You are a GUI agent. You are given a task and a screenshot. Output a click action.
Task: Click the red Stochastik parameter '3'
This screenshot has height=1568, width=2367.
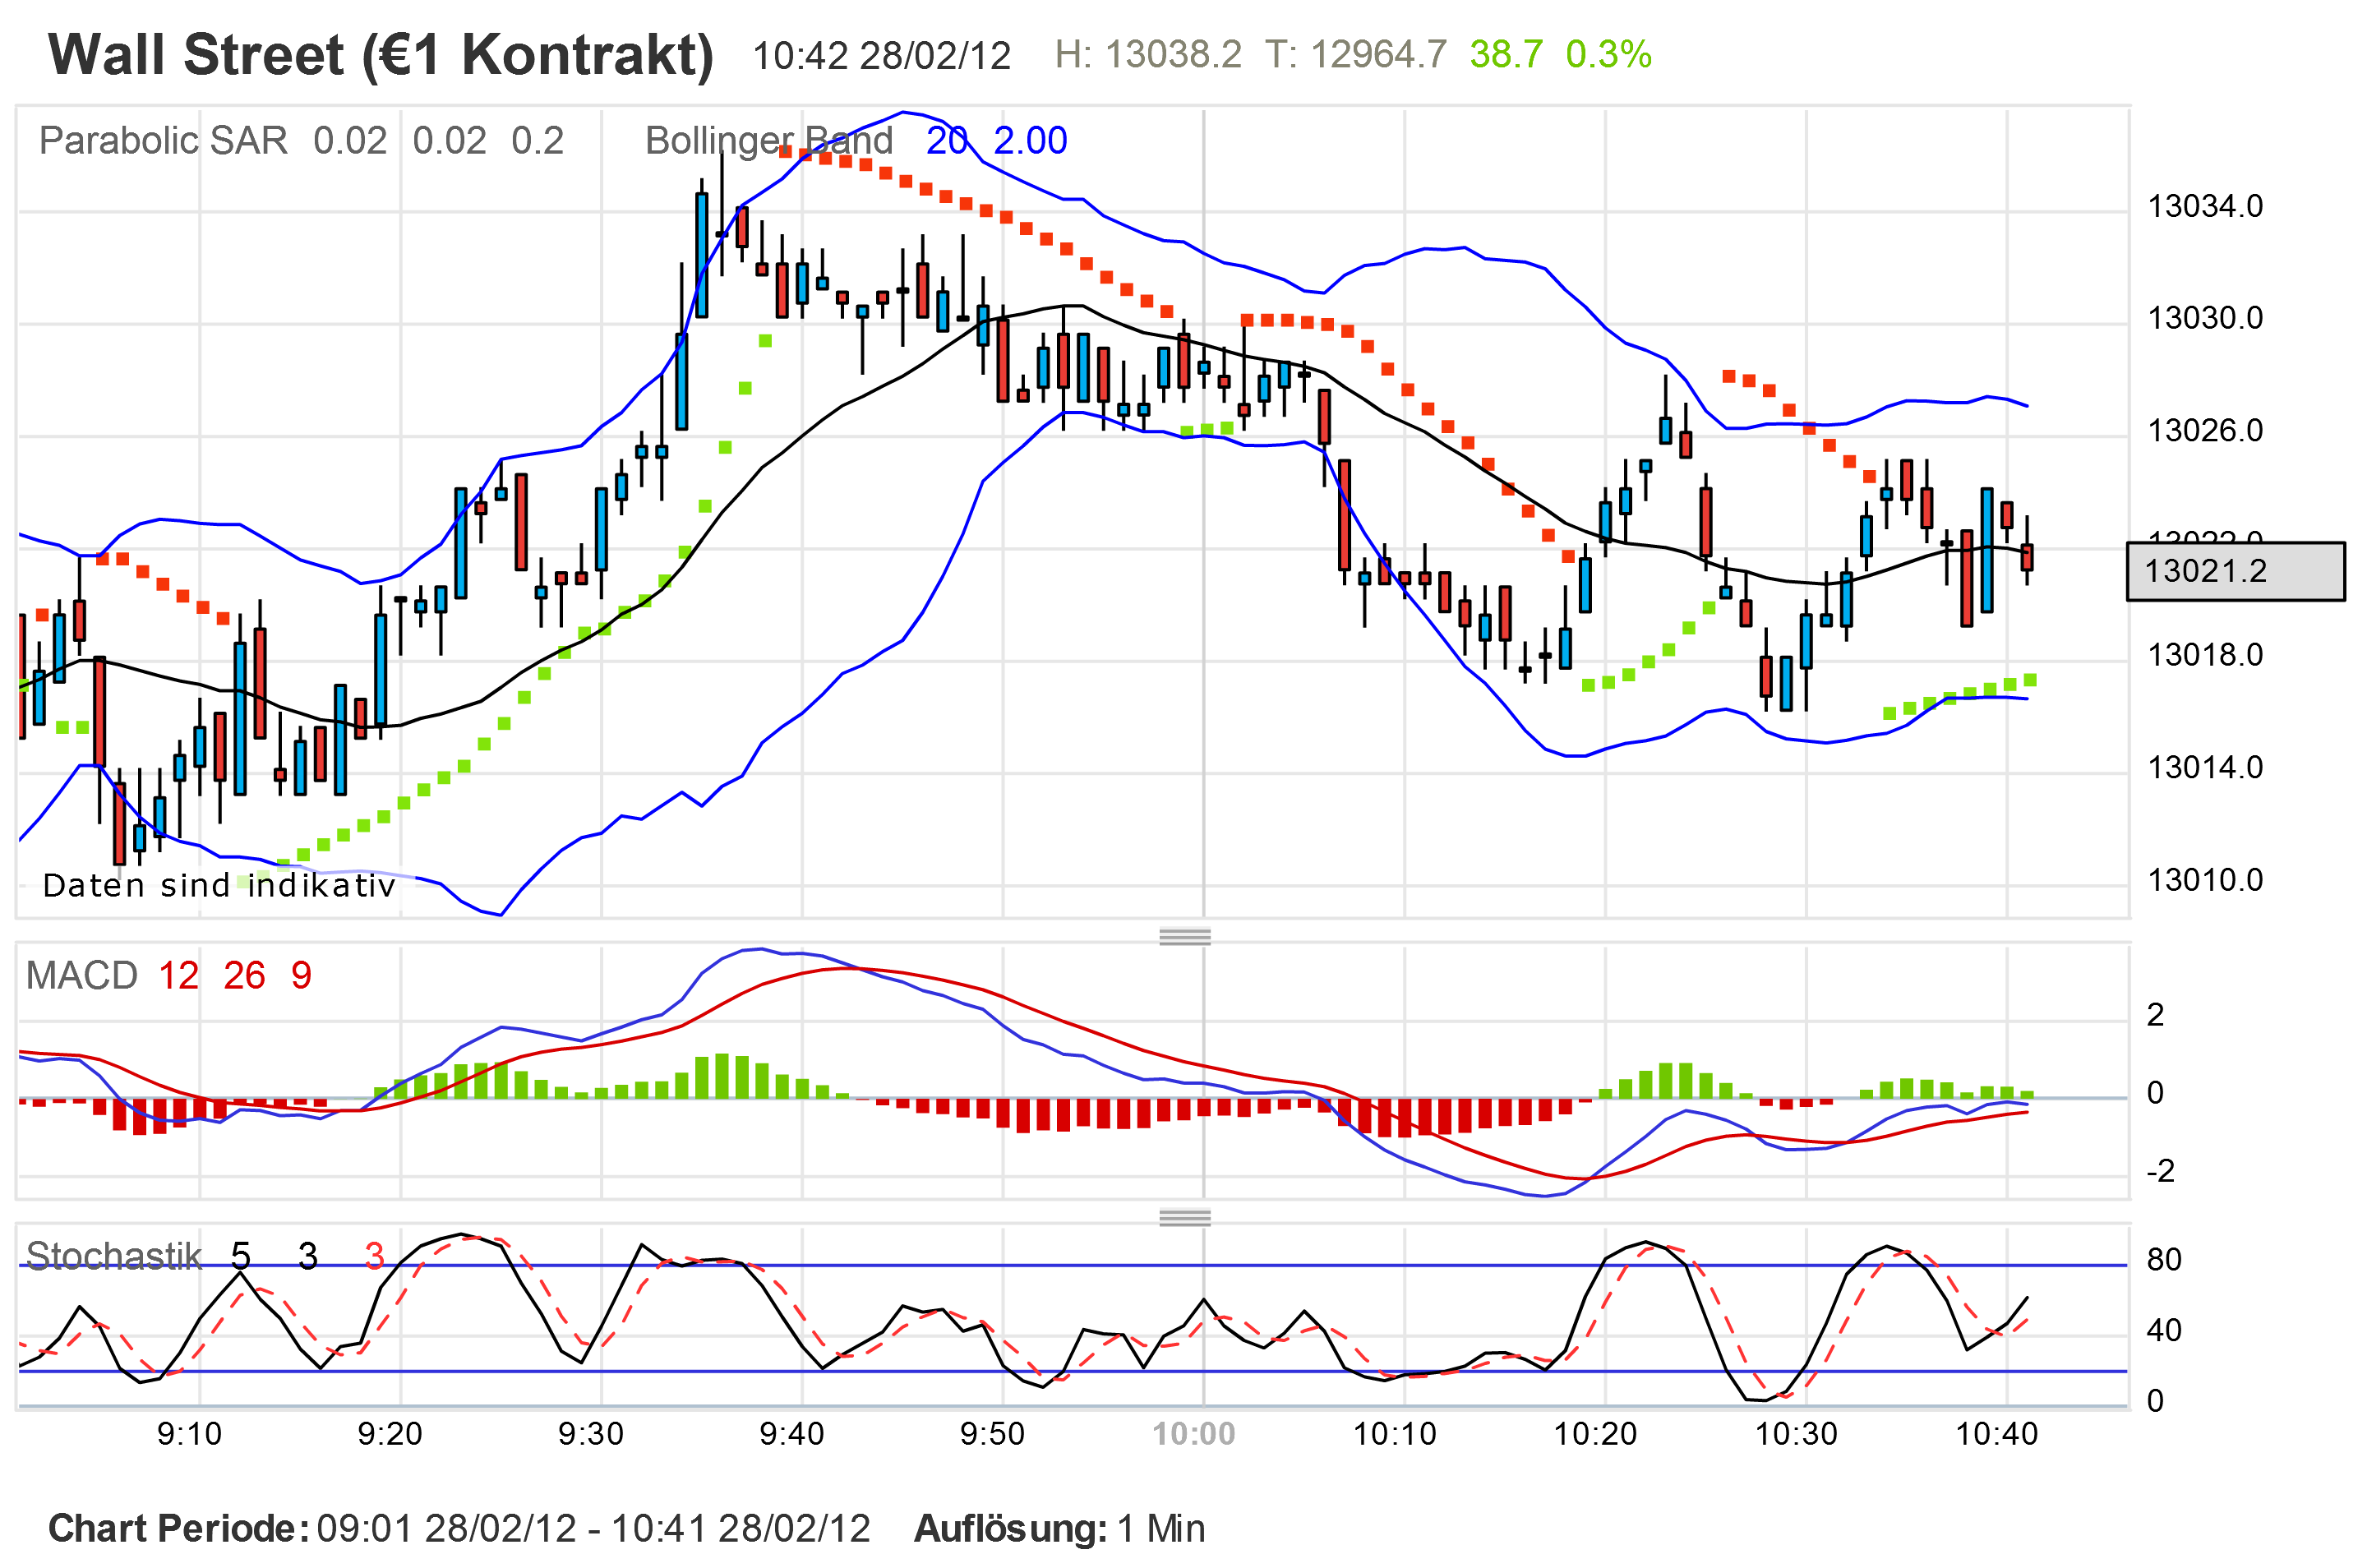[x=374, y=1256]
